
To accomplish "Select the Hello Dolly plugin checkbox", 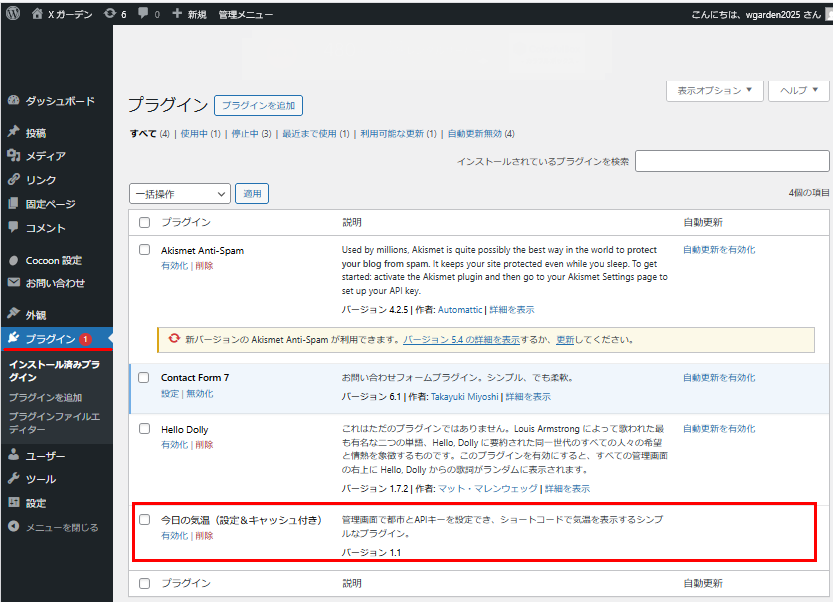I will (145, 429).
